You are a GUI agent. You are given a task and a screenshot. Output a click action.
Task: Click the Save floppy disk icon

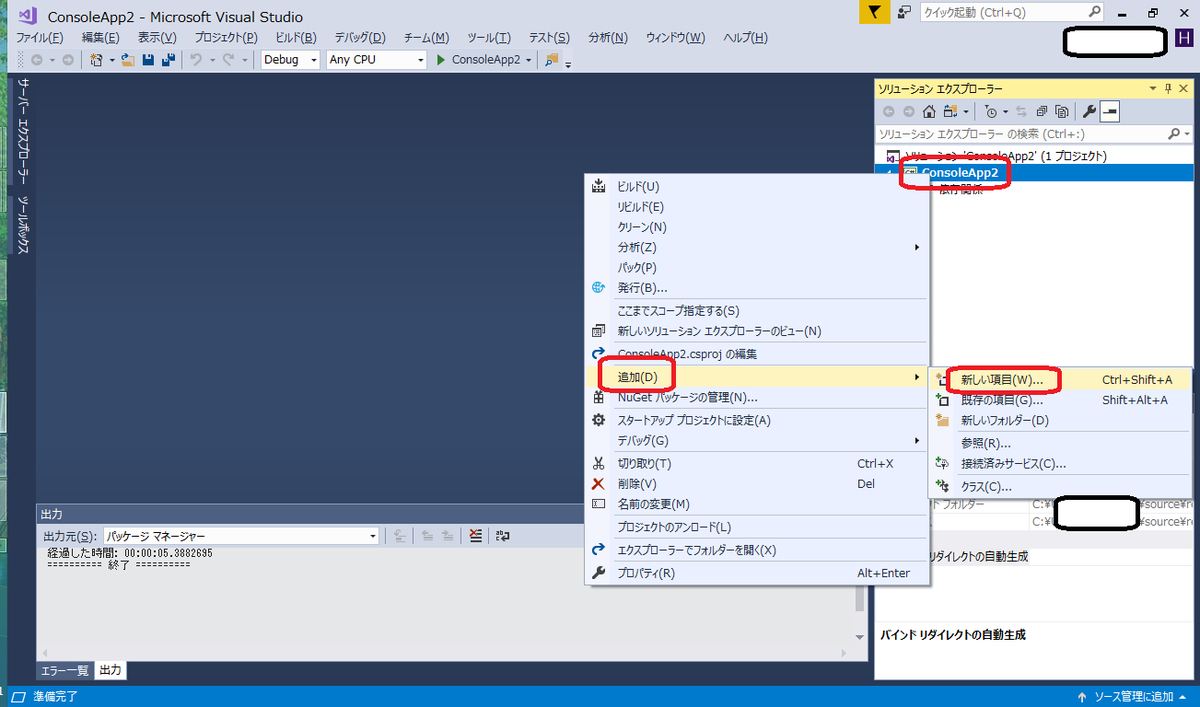(x=148, y=60)
